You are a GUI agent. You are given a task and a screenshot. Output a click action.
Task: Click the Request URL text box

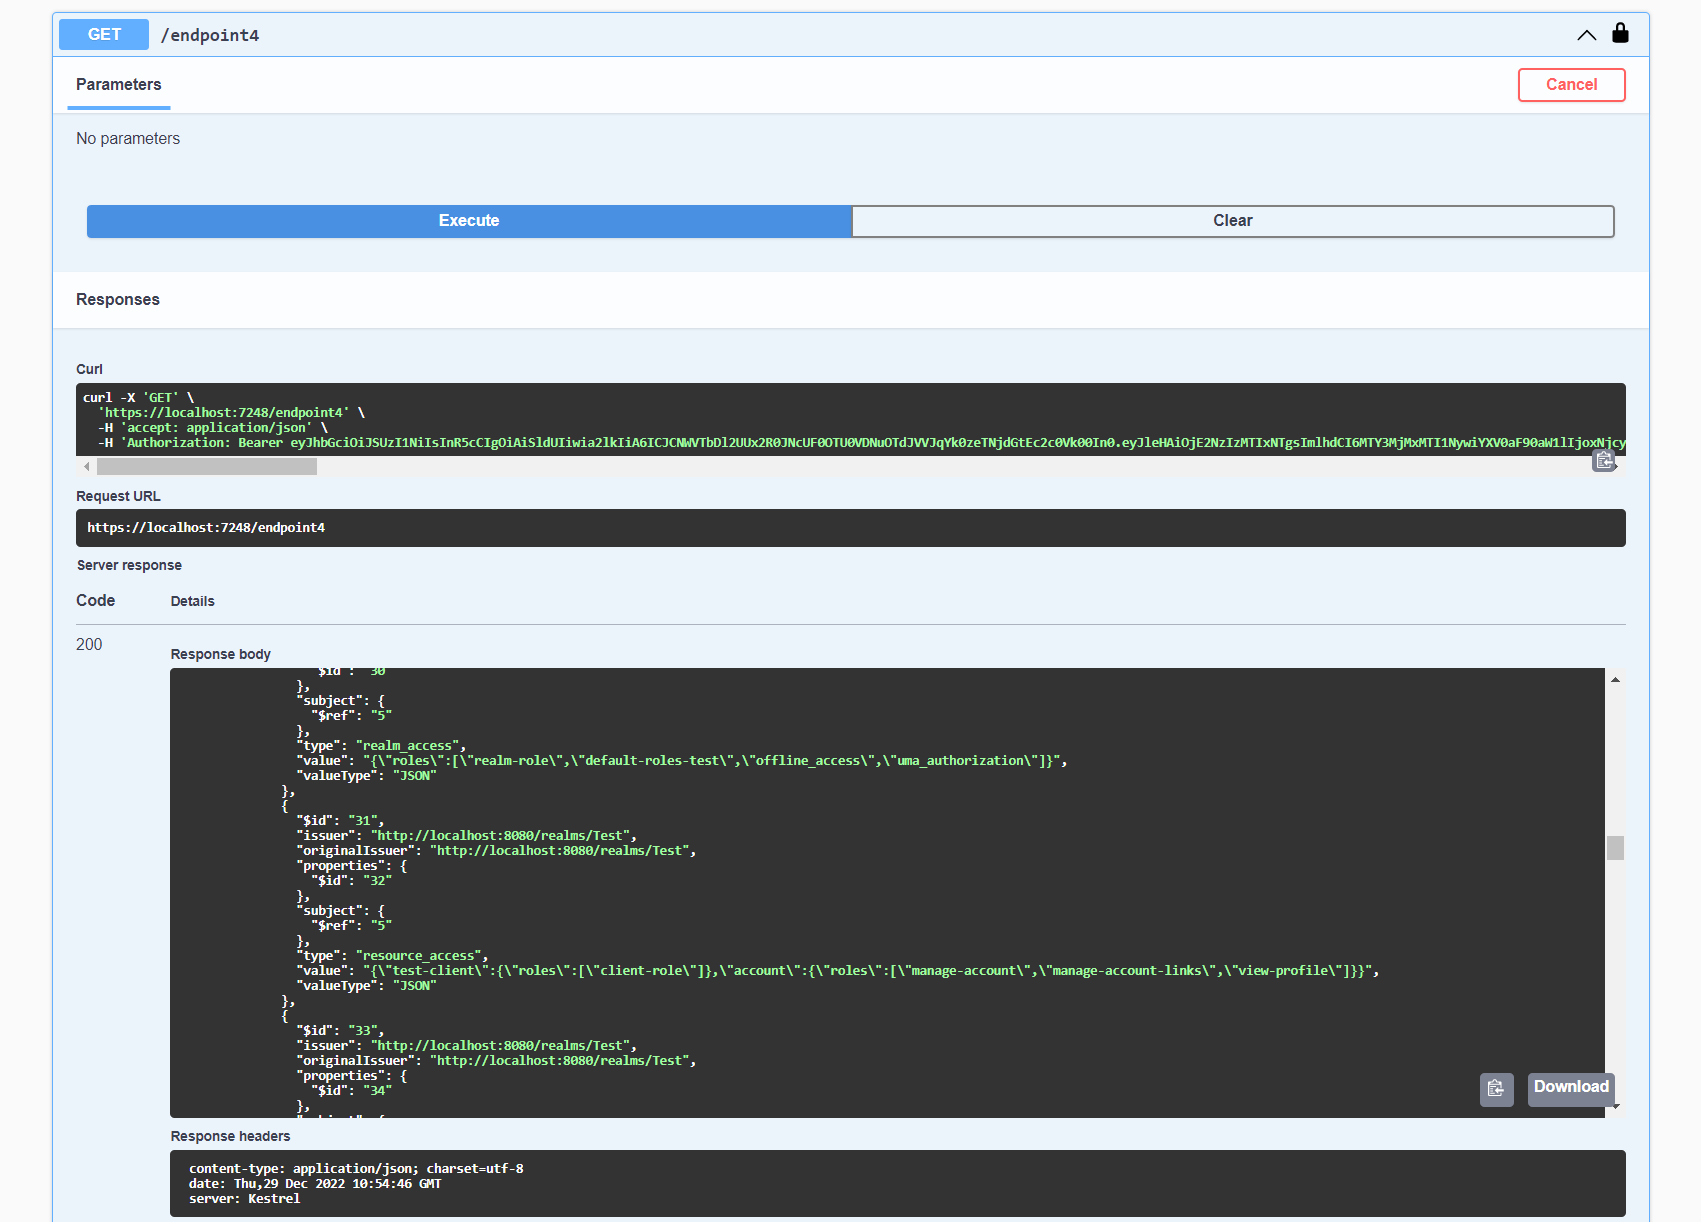(851, 528)
